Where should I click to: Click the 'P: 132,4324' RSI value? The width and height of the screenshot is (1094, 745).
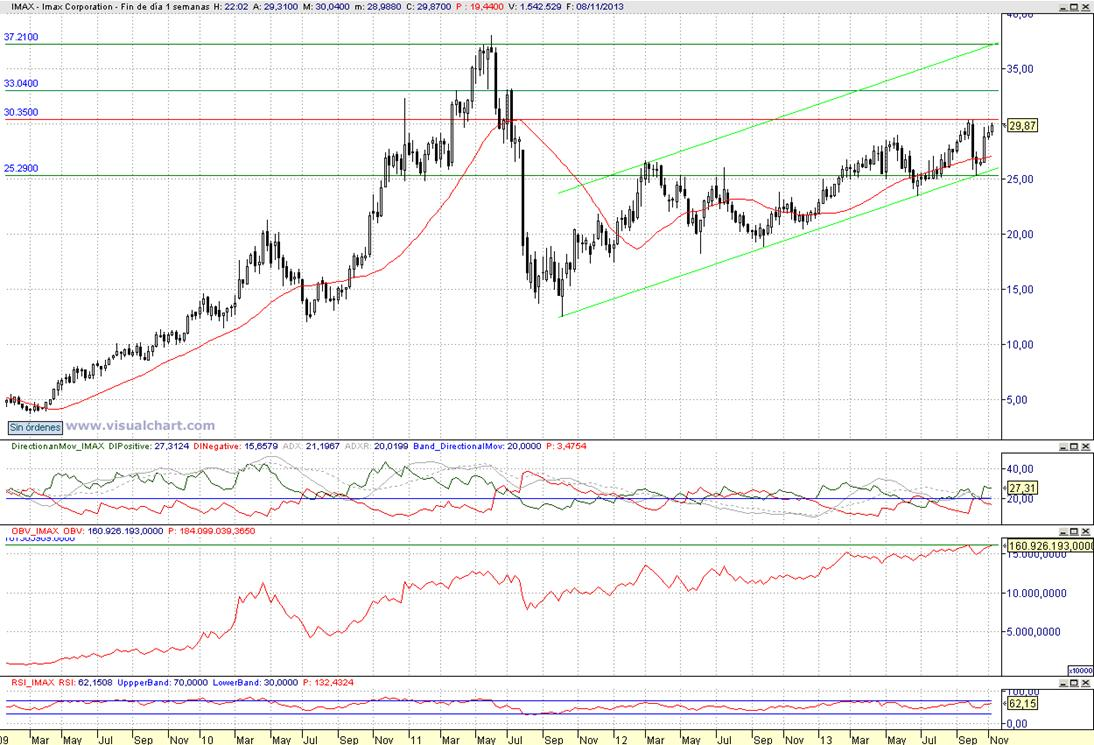click(328, 682)
